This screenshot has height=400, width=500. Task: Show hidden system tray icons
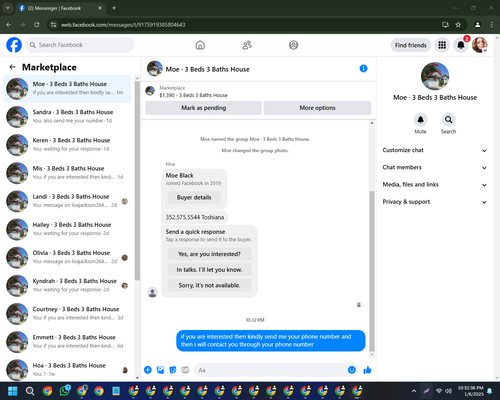click(x=414, y=391)
